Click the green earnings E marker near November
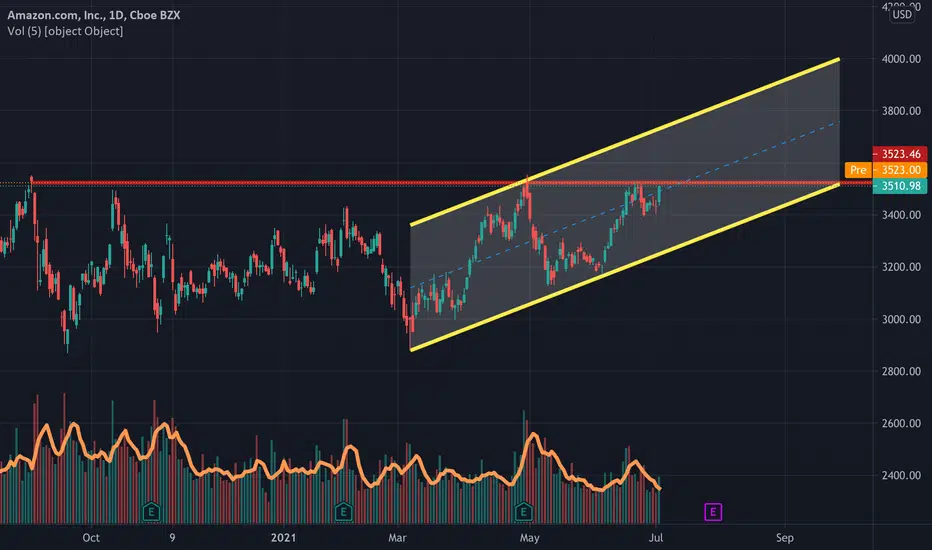The width and height of the screenshot is (932, 550). point(152,511)
